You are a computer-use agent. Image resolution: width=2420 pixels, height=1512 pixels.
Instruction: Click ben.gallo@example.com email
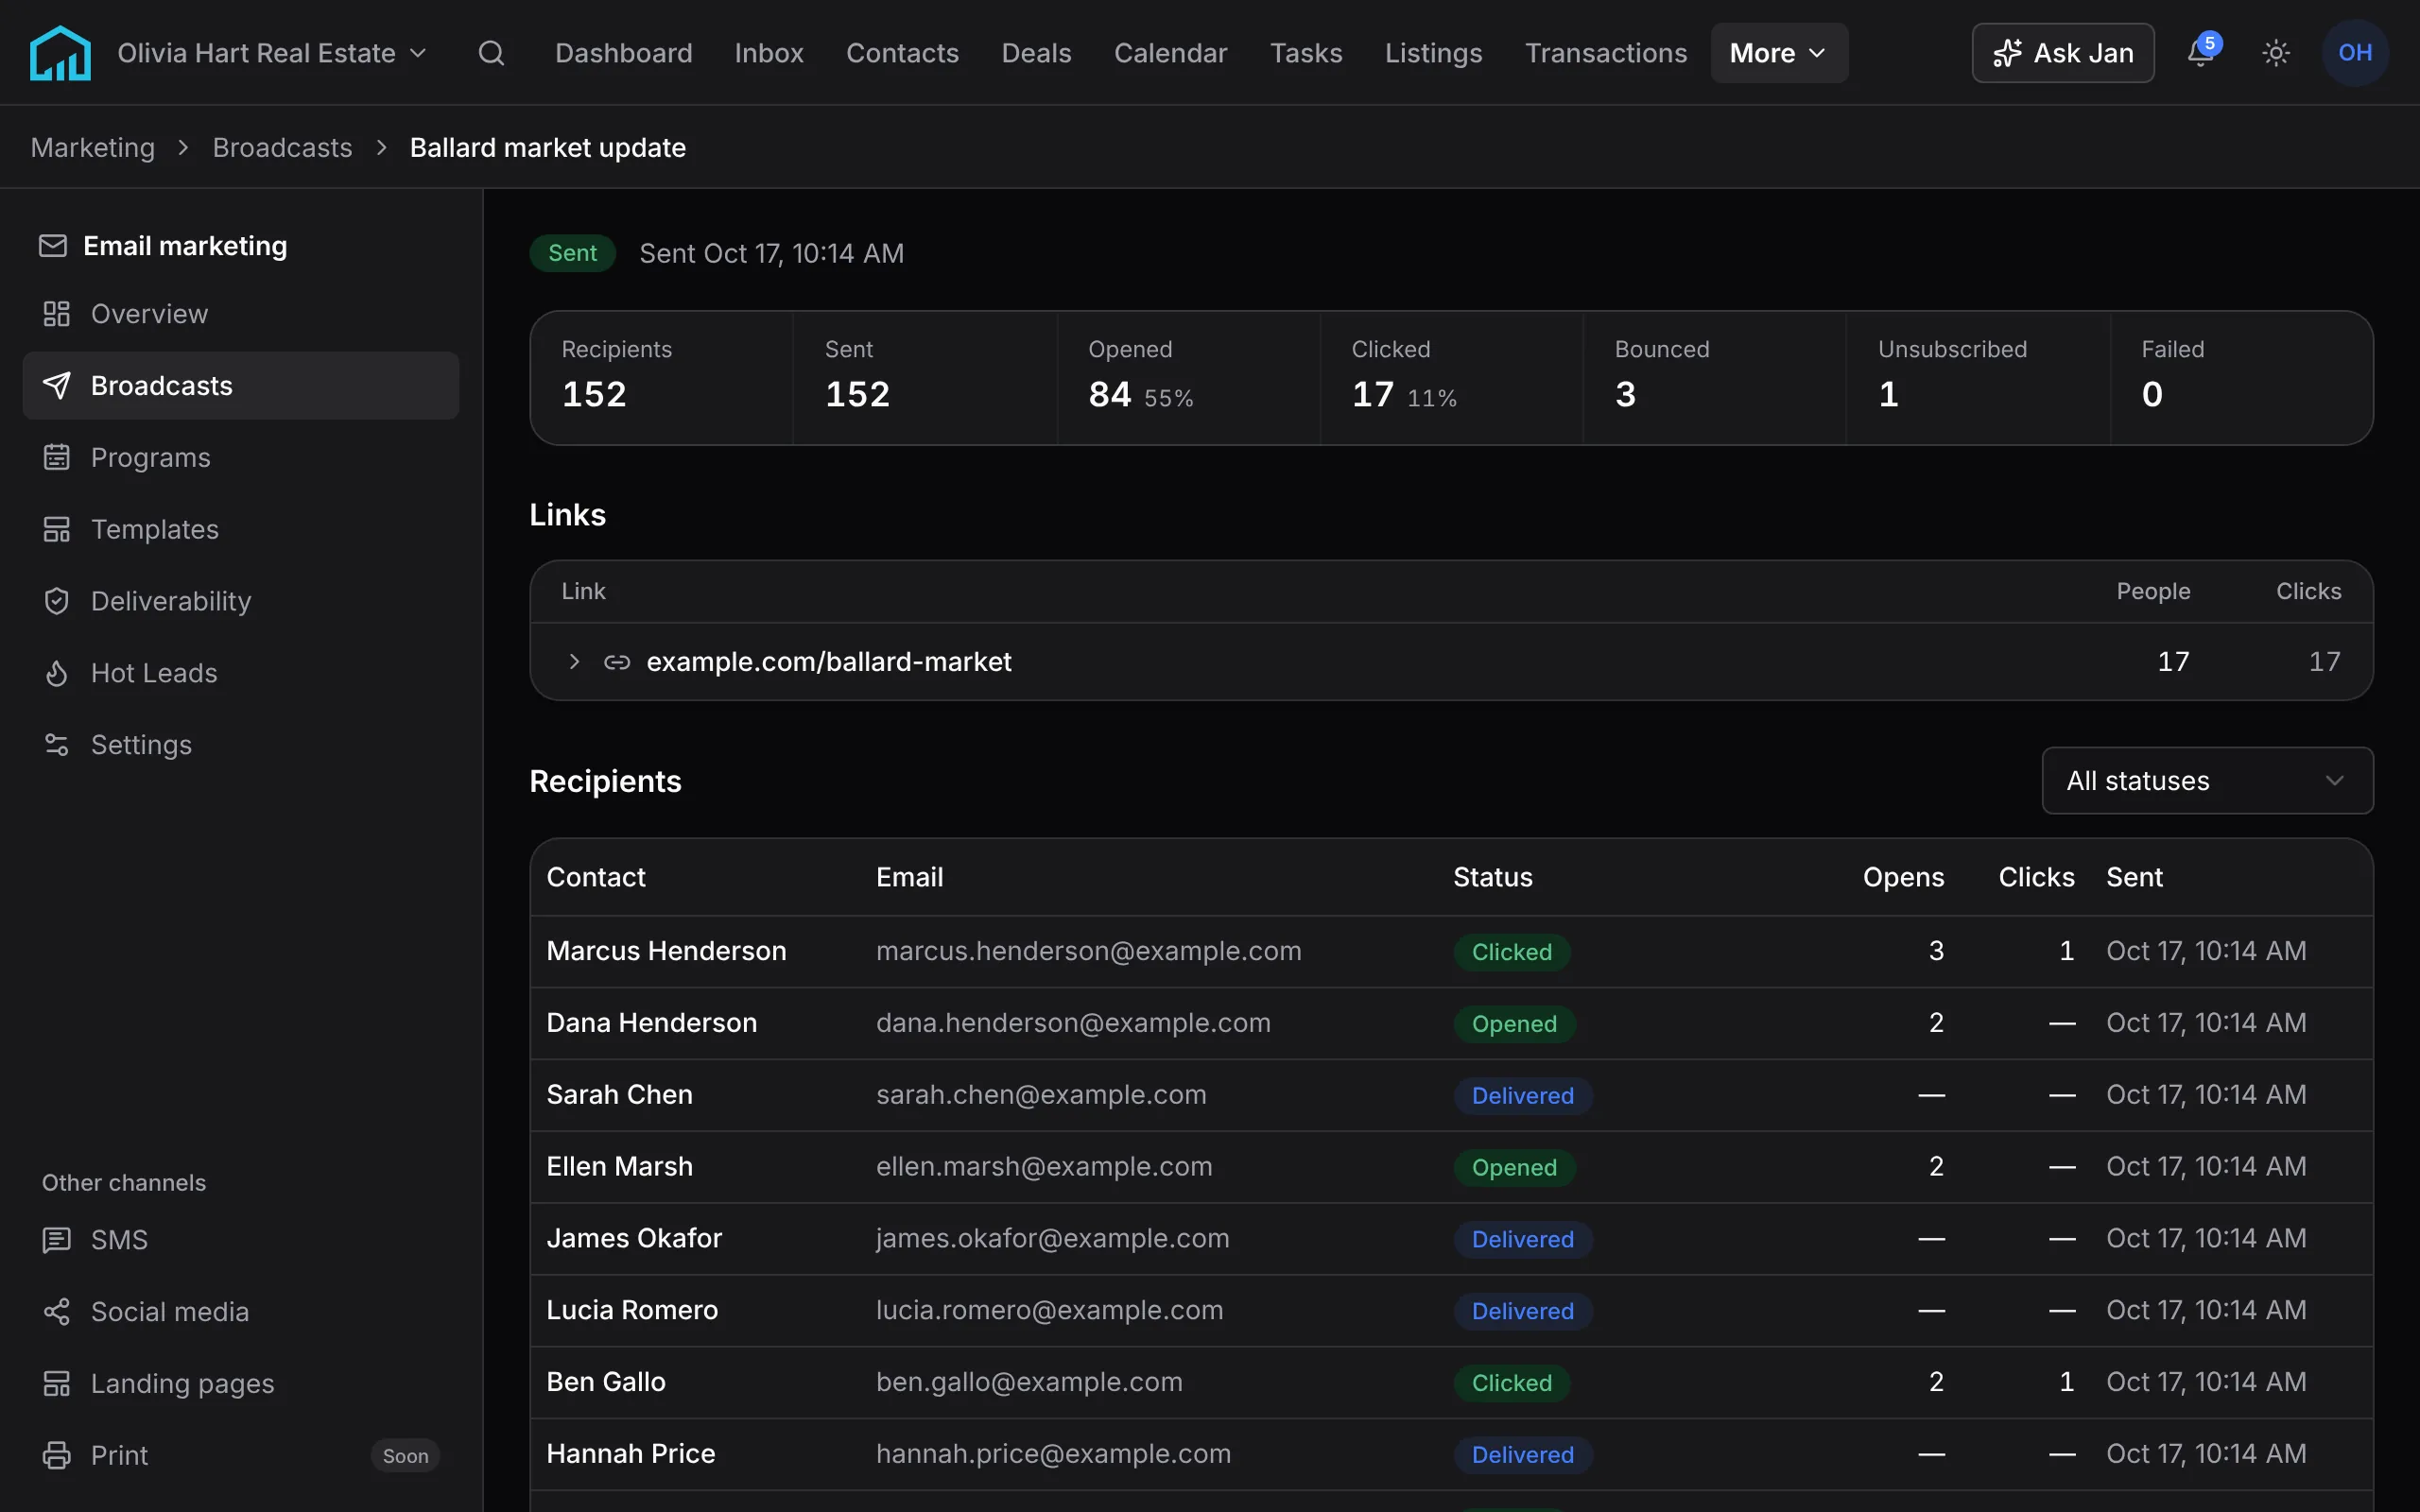(x=1029, y=1382)
